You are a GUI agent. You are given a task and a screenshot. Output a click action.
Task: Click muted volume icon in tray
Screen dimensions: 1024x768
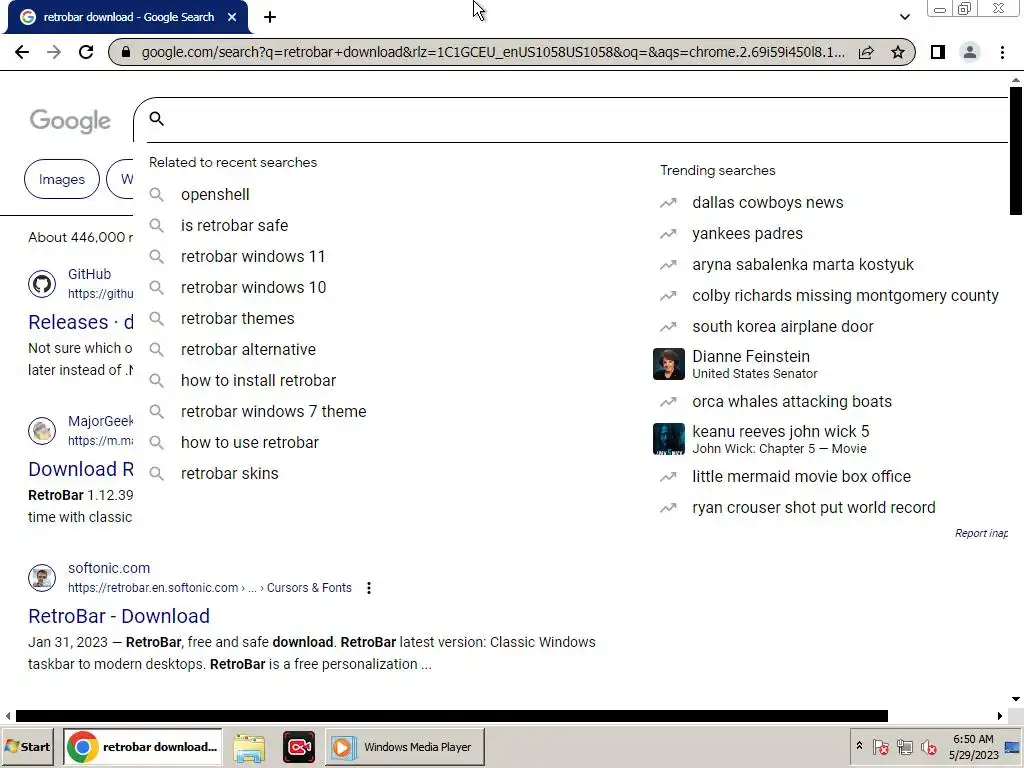(928, 747)
